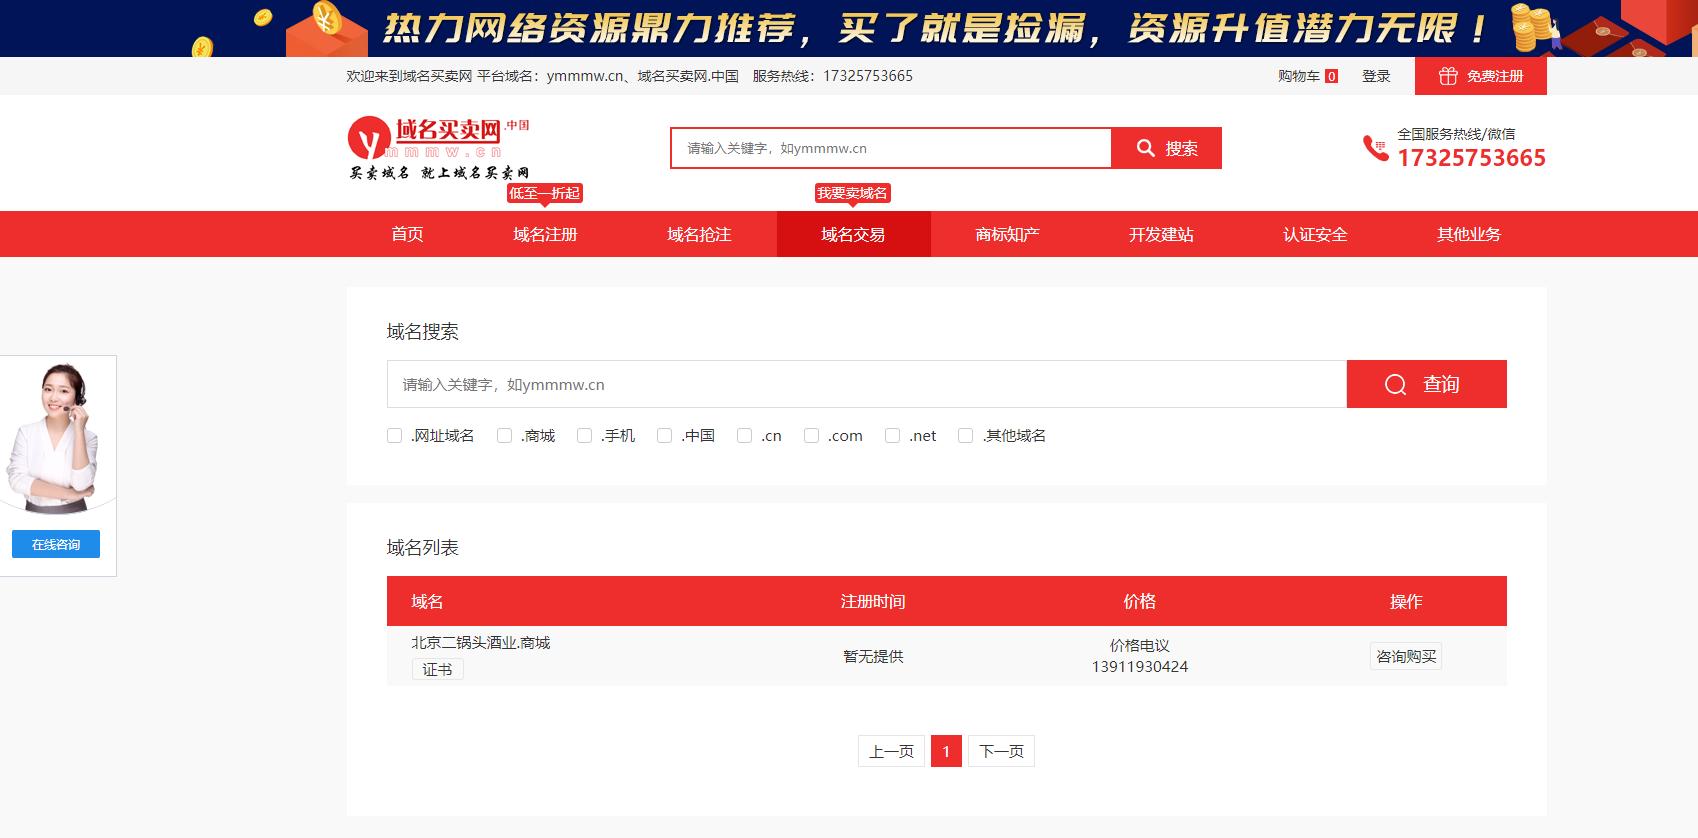Check the .cn checkbox
Image resolution: width=1698 pixels, height=838 pixels.
coord(744,436)
